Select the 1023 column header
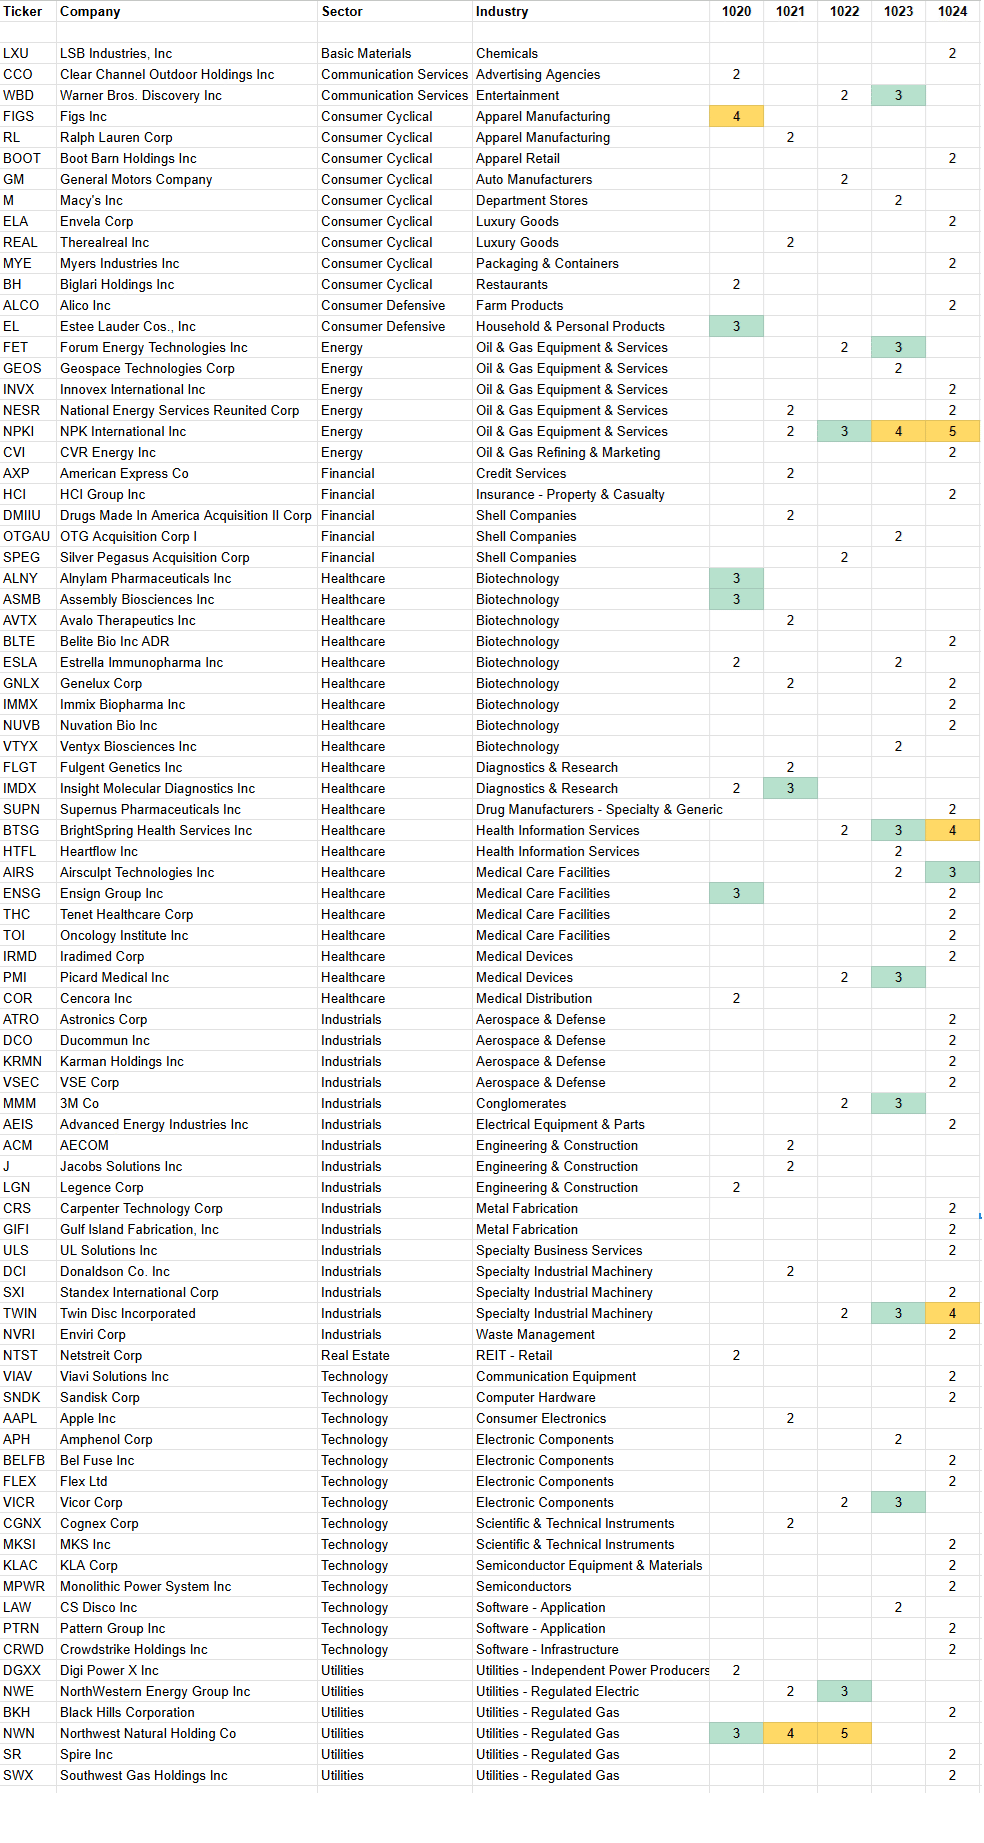Viewport: 984px width, 1843px height. pos(898,11)
